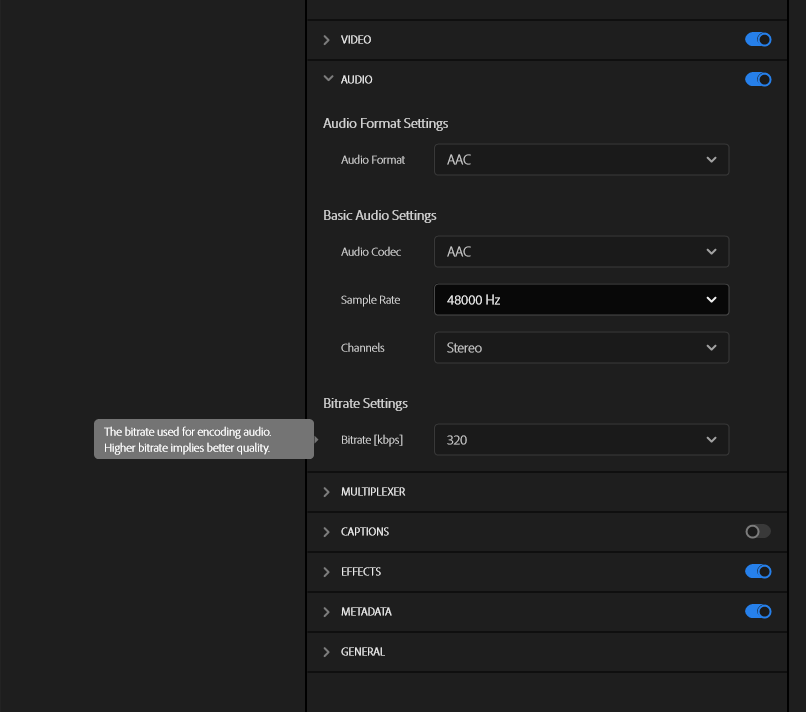
Task: Enable the CAPTIONS toggle switch
Action: tap(758, 532)
